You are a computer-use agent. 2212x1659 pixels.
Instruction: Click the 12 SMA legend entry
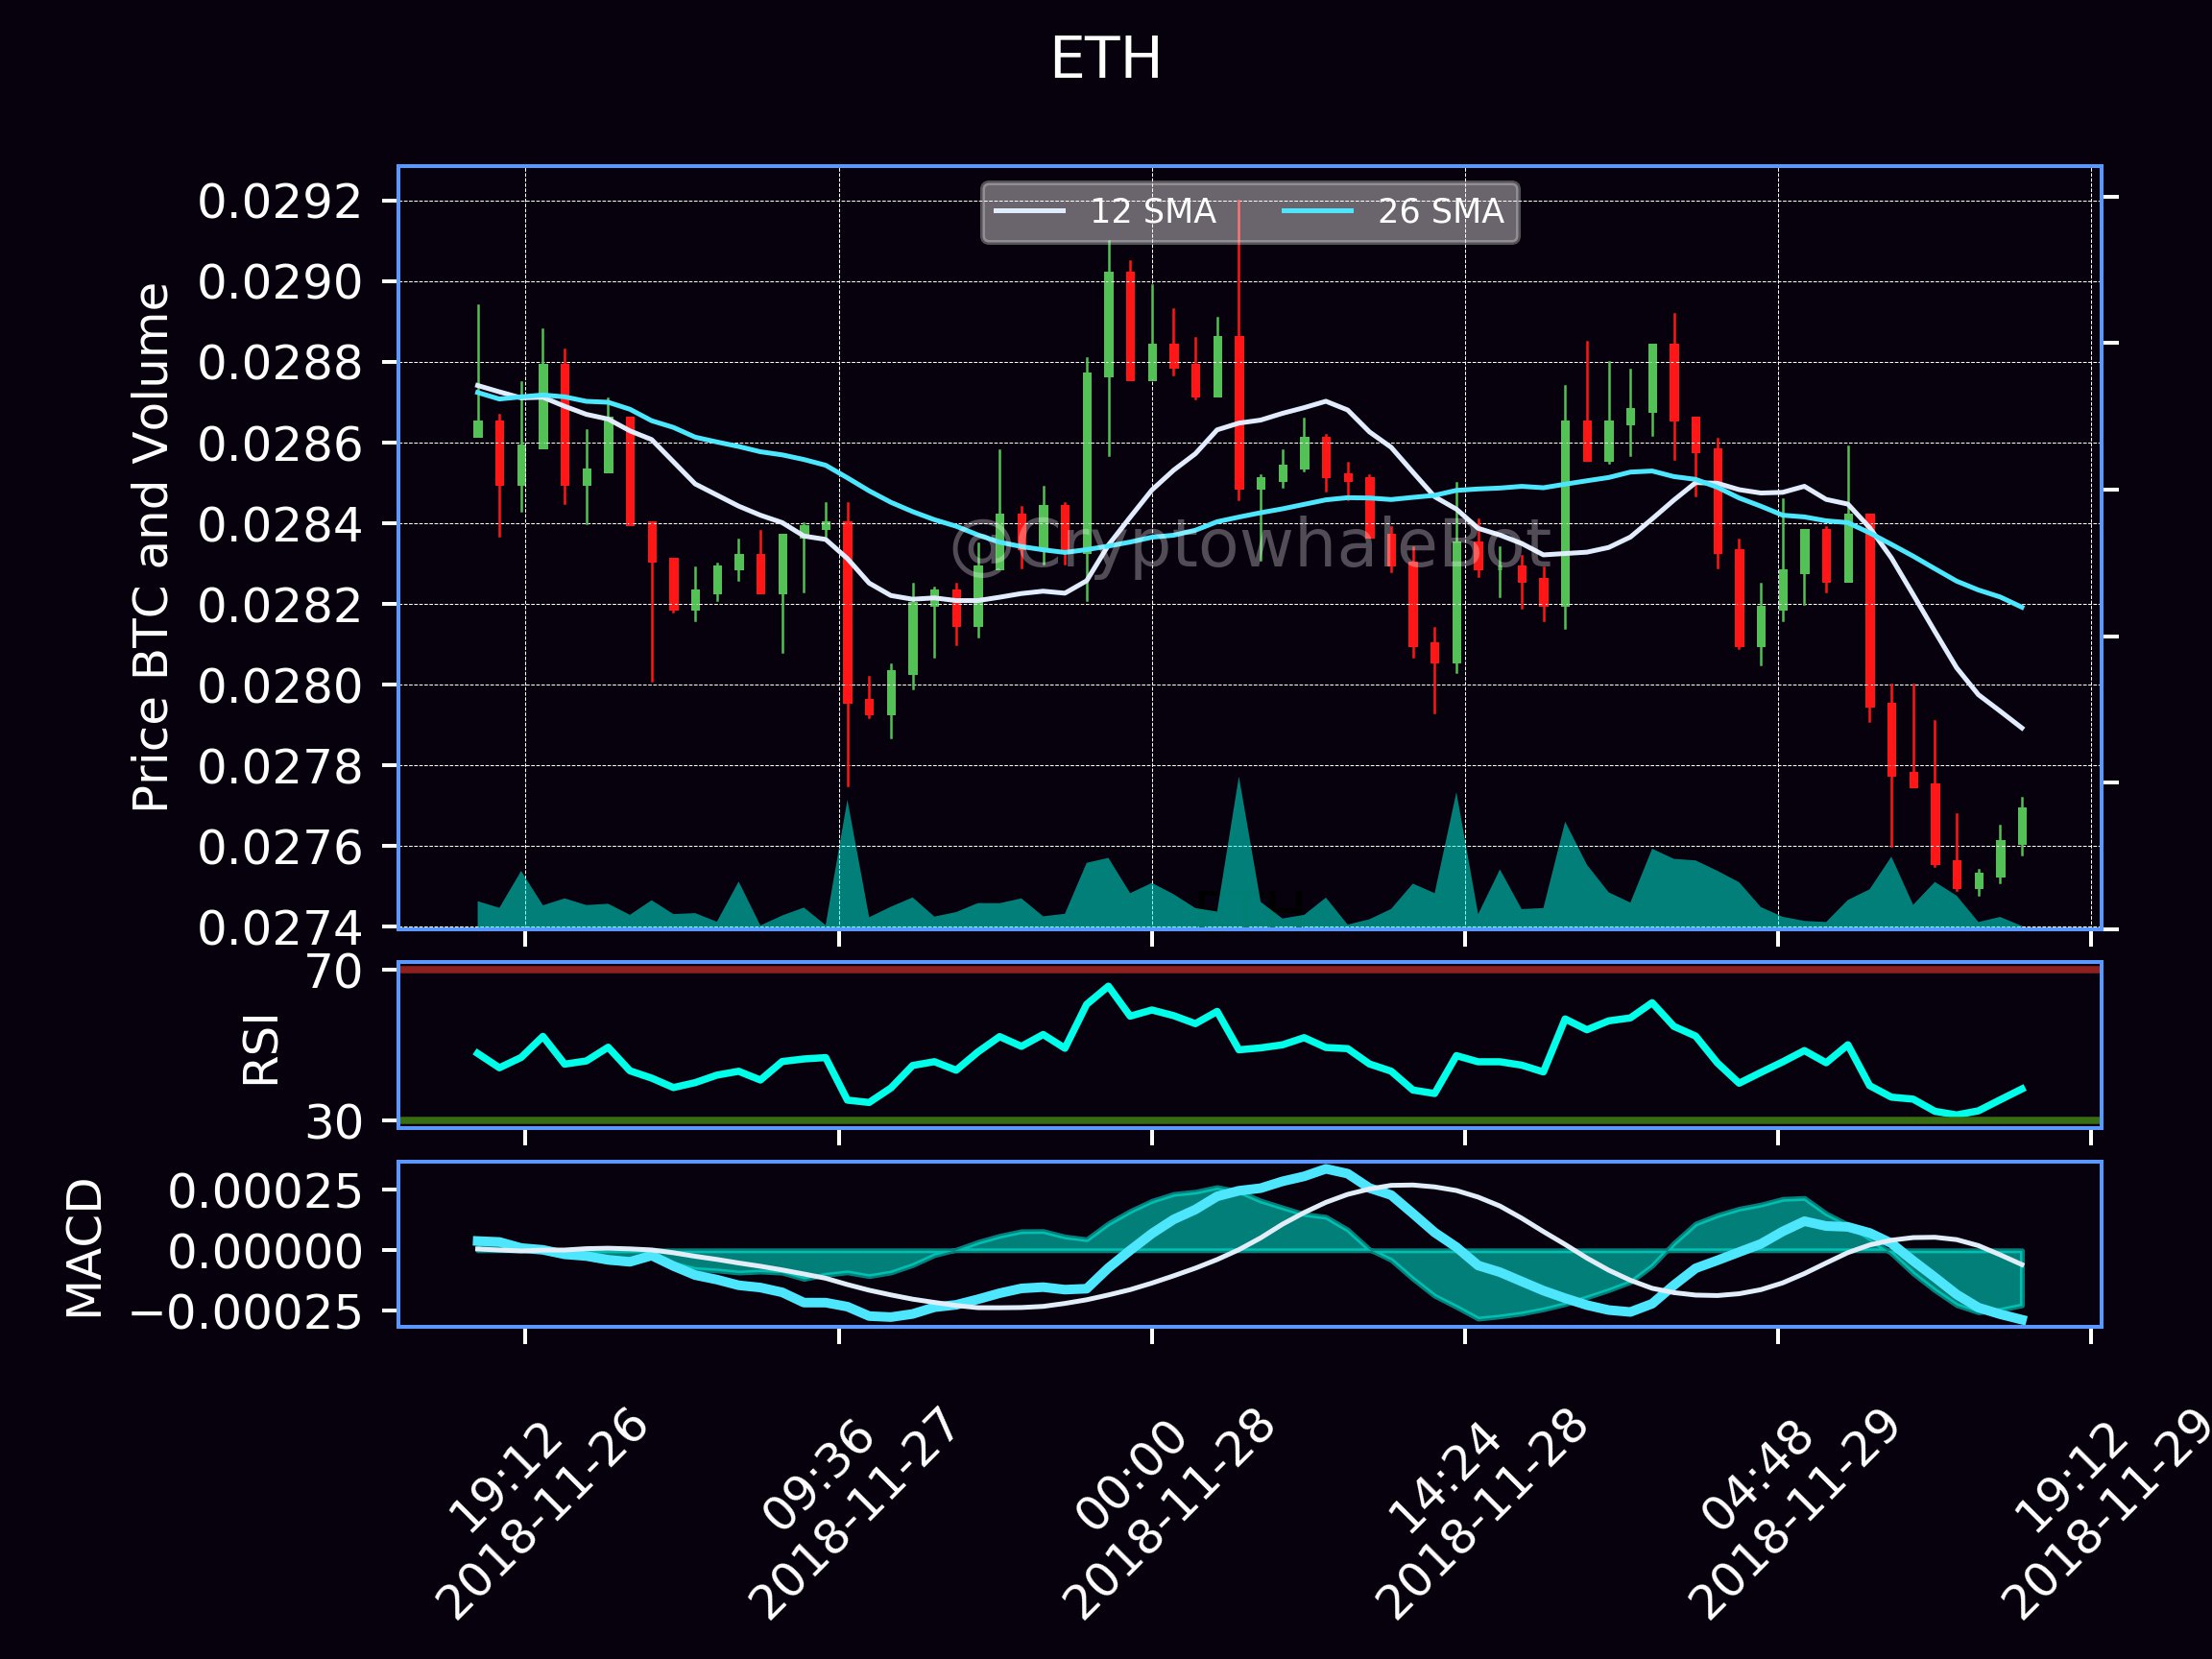[x=1104, y=212]
